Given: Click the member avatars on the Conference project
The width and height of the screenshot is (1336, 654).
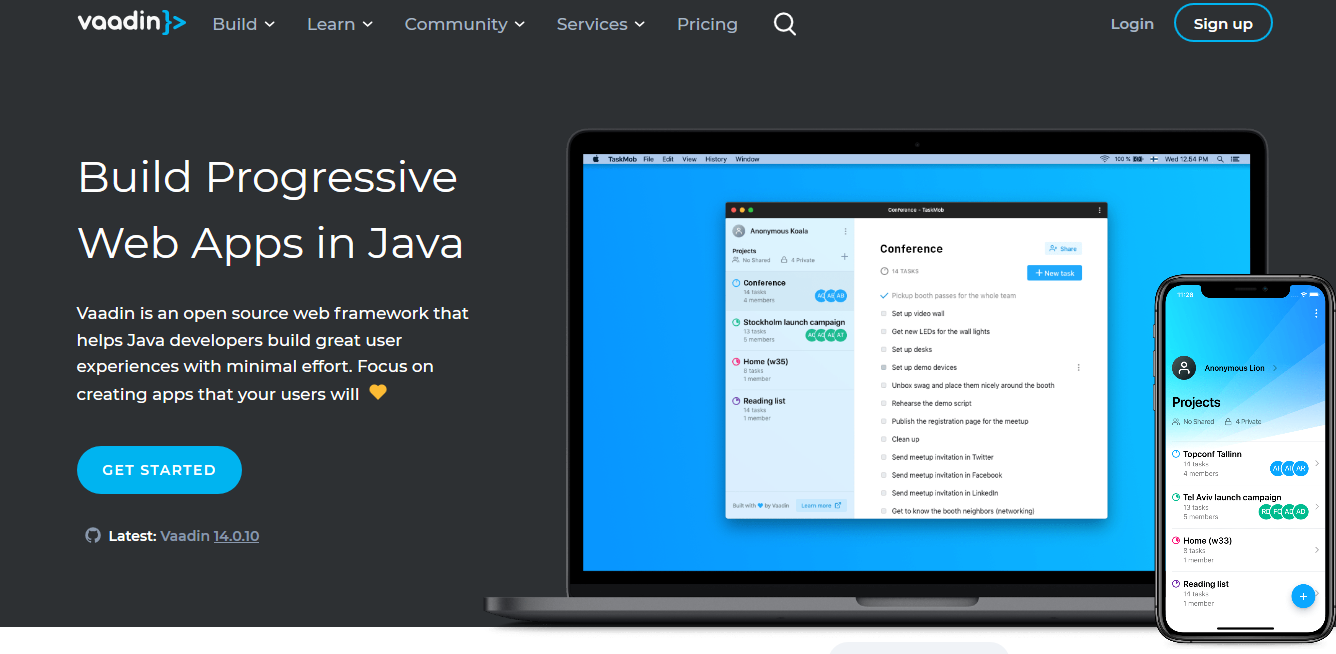Looking at the screenshot, I should 831,296.
